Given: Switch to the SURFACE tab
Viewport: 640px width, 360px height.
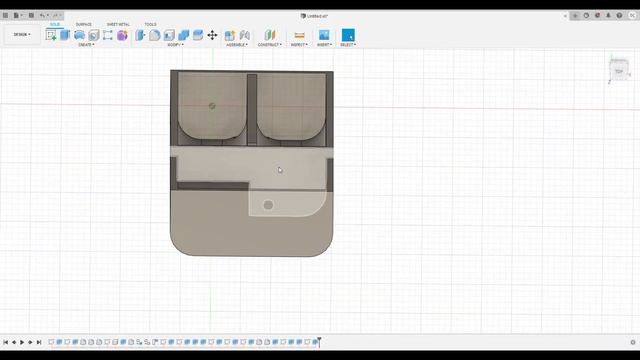Looking at the screenshot, I should [x=84, y=24].
